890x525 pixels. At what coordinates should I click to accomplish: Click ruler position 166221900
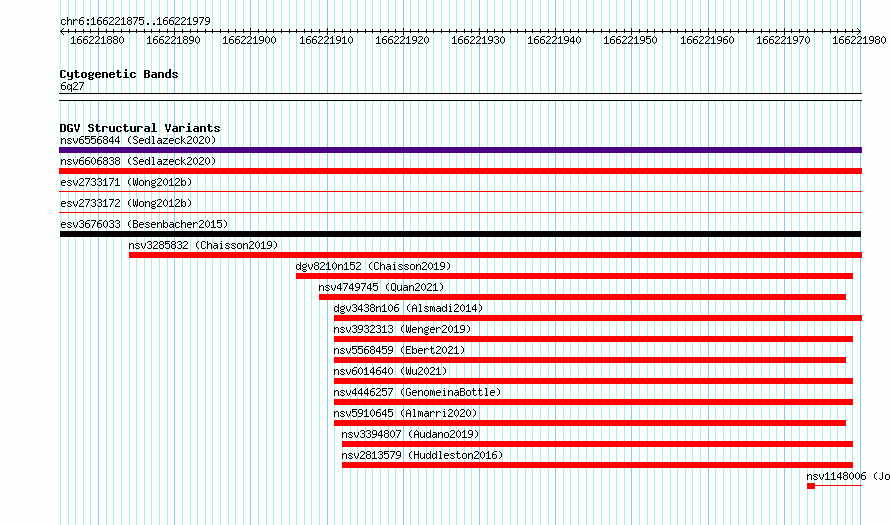[x=249, y=40]
